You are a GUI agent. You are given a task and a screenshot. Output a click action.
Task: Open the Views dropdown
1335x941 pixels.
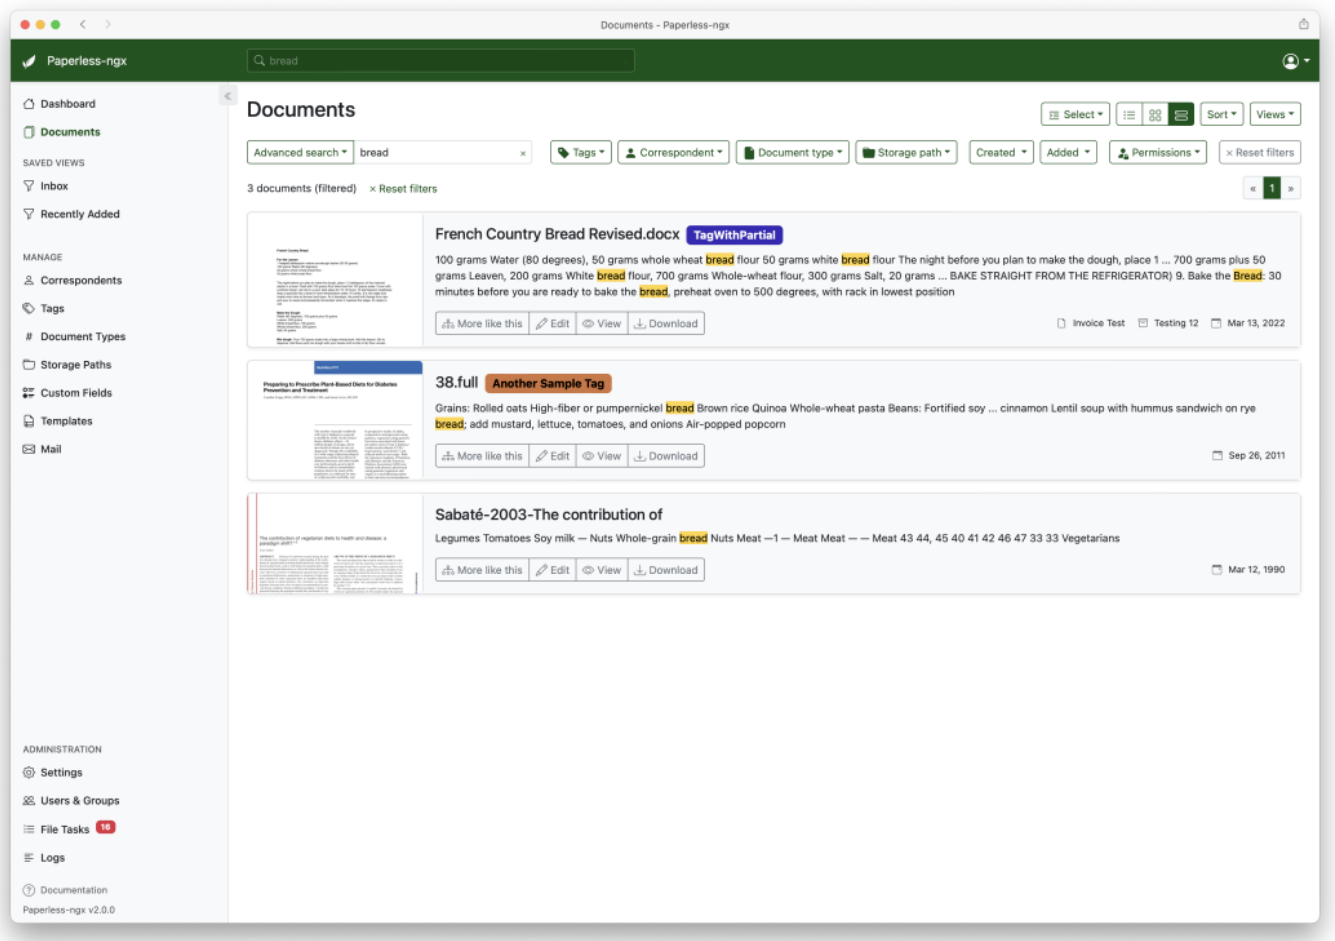coord(1275,114)
